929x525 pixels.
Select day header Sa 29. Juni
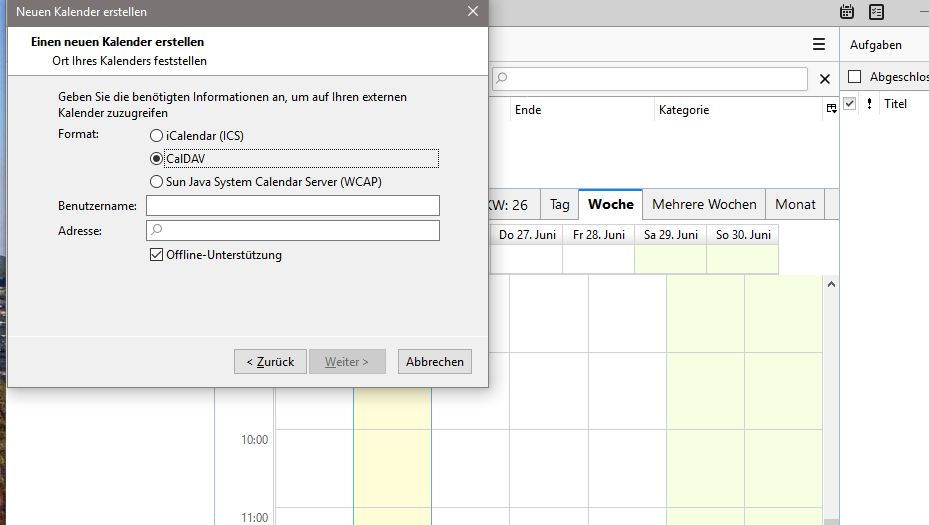[x=671, y=235]
